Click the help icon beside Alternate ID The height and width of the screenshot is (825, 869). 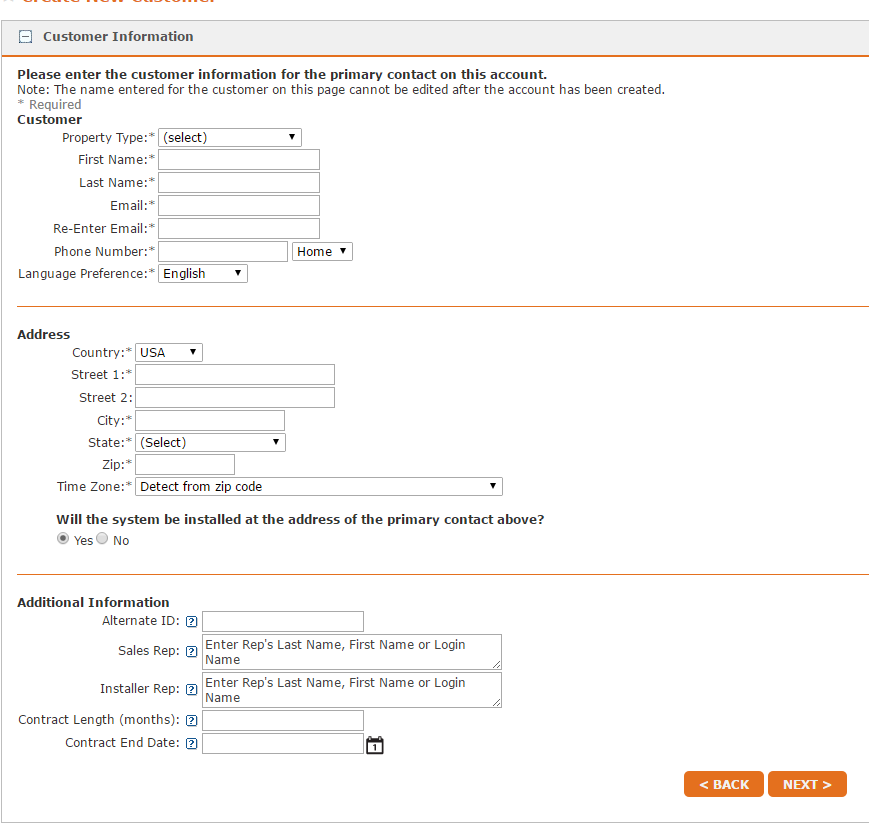point(192,622)
